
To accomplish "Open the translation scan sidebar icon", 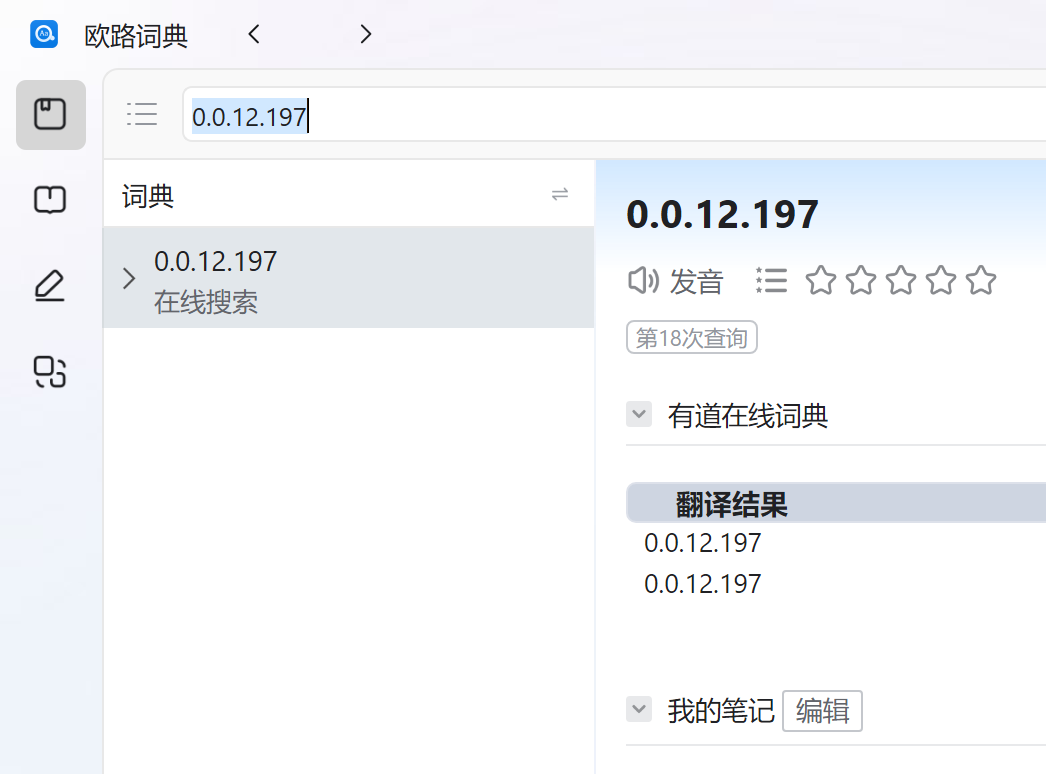I will (50, 371).
